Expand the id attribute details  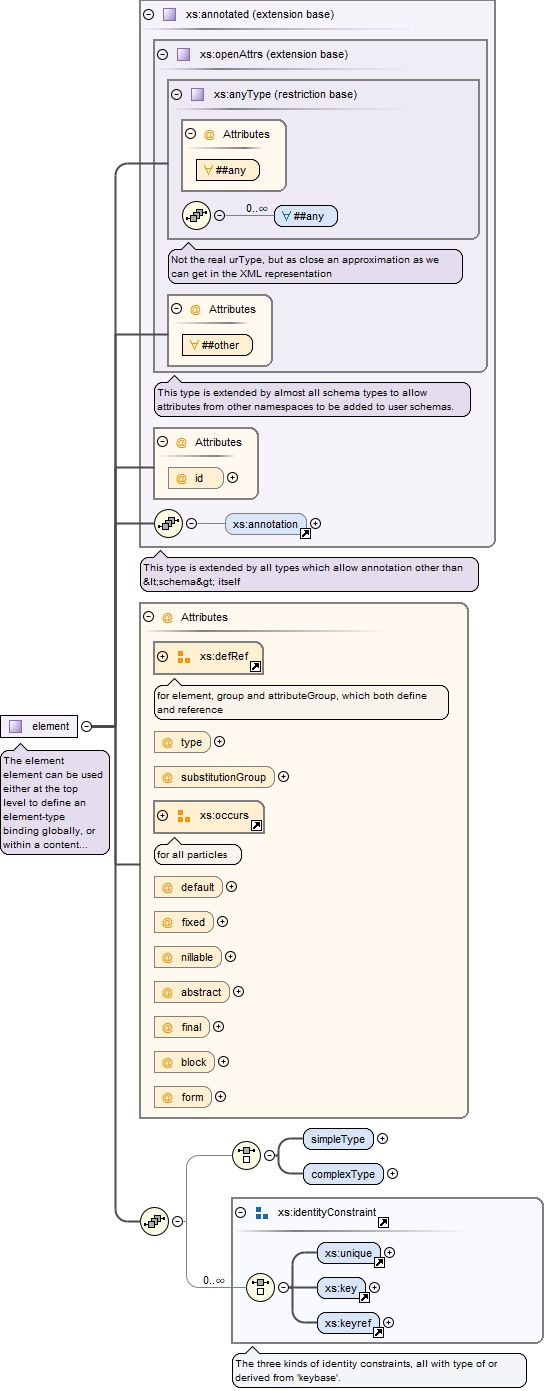(x=233, y=478)
